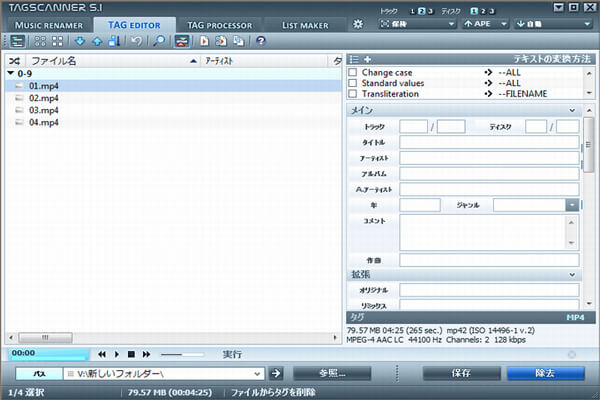Screen dimensions: 600x400
Task: Click the rewind playback button
Action: point(101,354)
